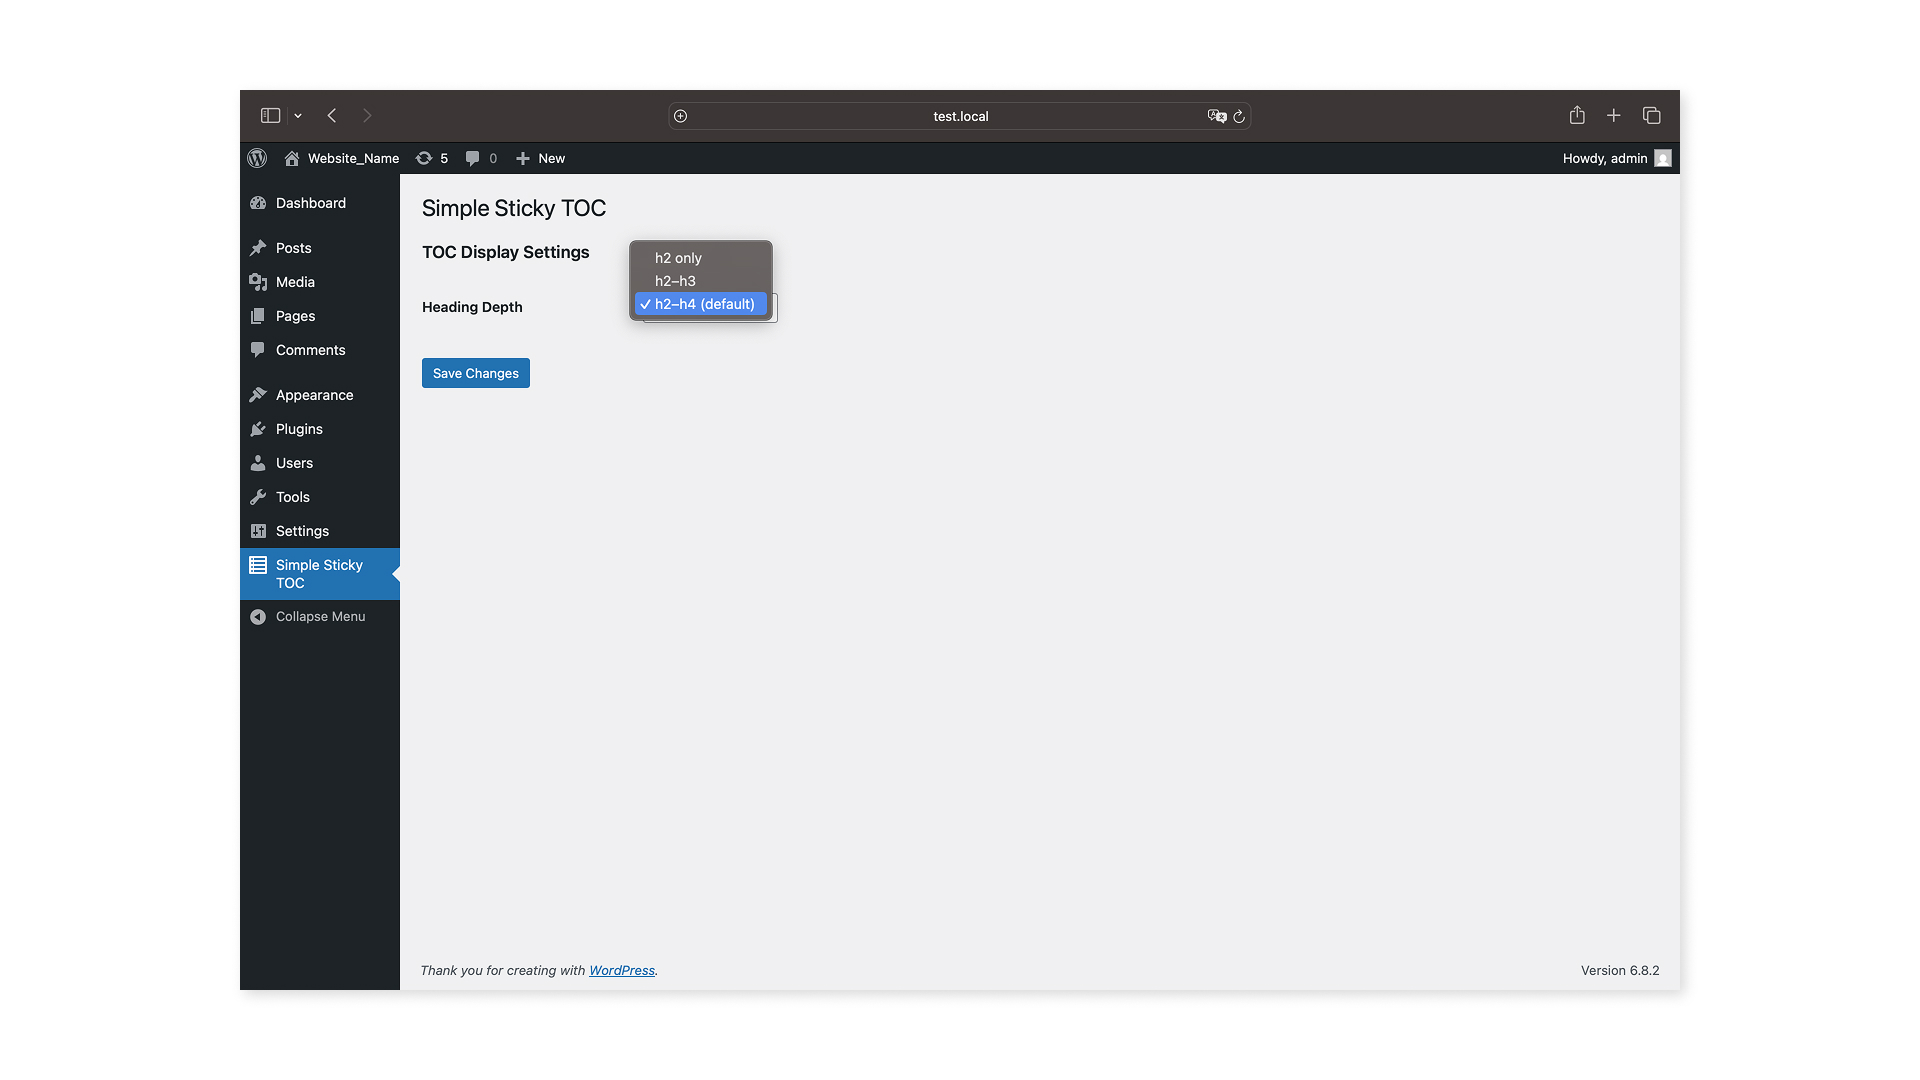
Task: Click the translate icon in address bar
Action: pos(1216,116)
